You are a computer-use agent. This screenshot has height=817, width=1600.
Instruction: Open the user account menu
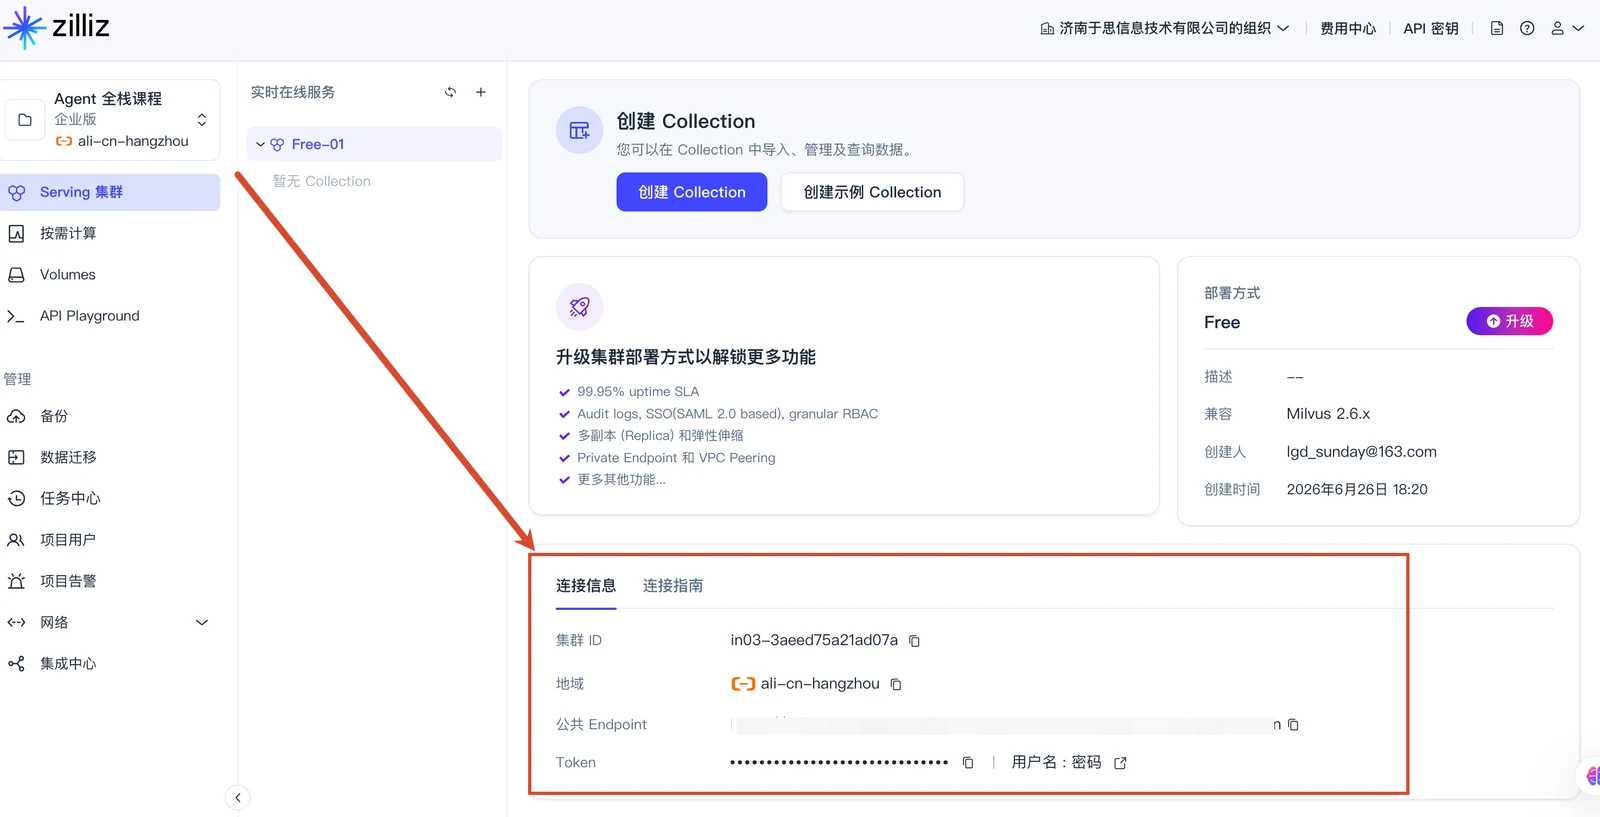(x=1567, y=28)
